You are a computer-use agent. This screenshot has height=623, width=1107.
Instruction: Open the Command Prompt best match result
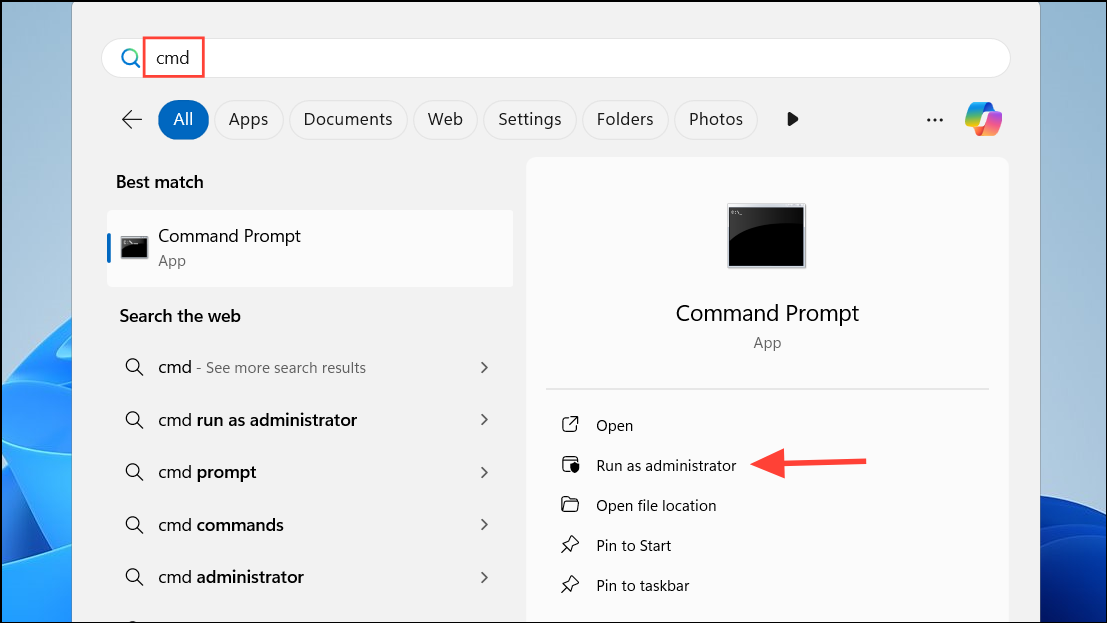pyautogui.click(x=310, y=248)
